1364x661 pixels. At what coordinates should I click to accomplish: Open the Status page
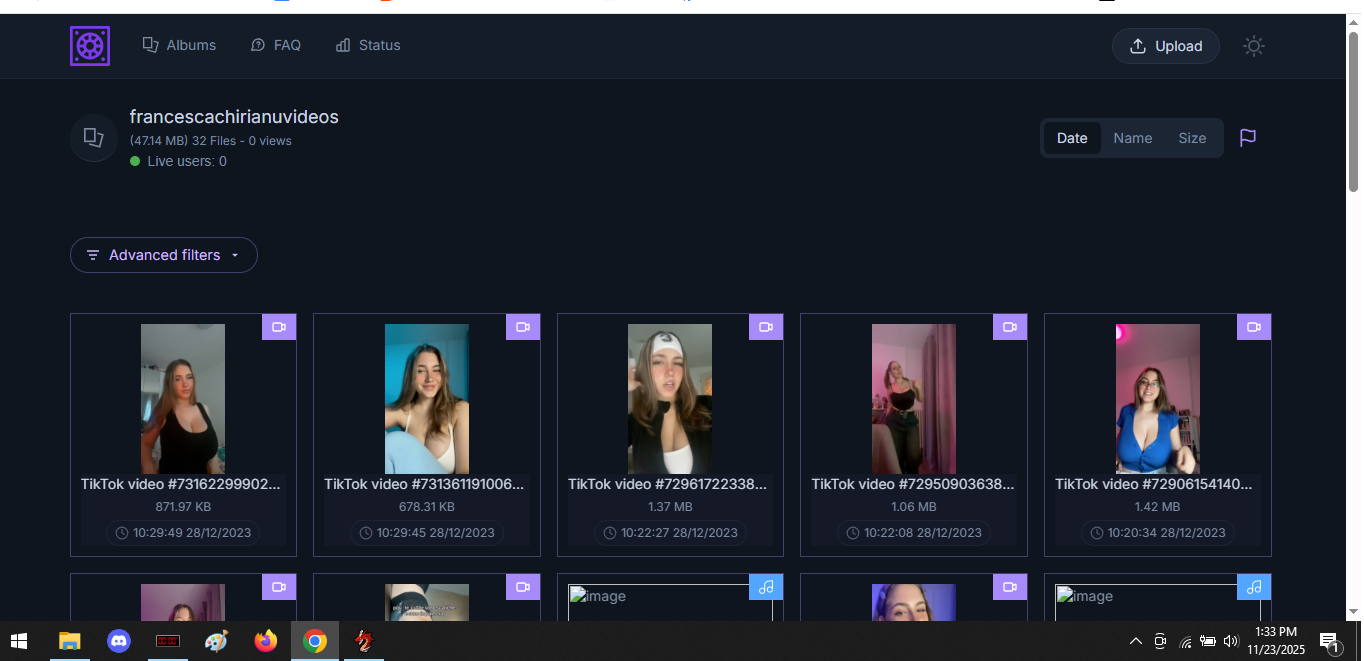(x=367, y=45)
